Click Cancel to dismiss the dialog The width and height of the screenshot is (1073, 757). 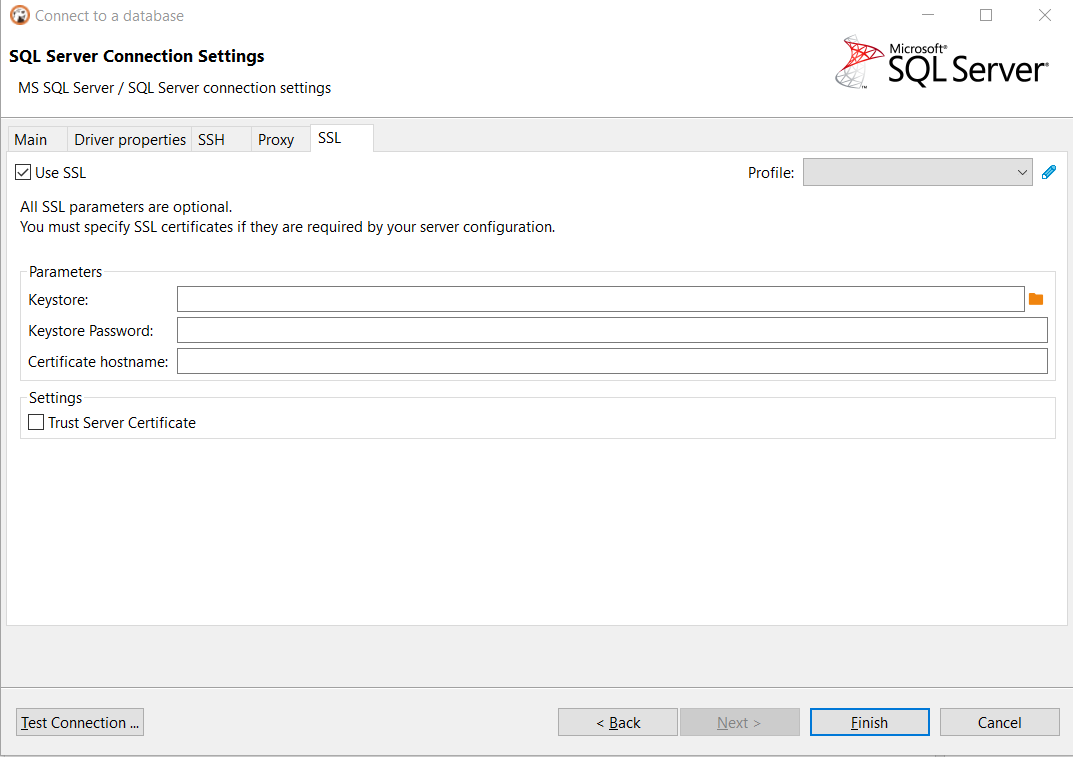(x=999, y=721)
